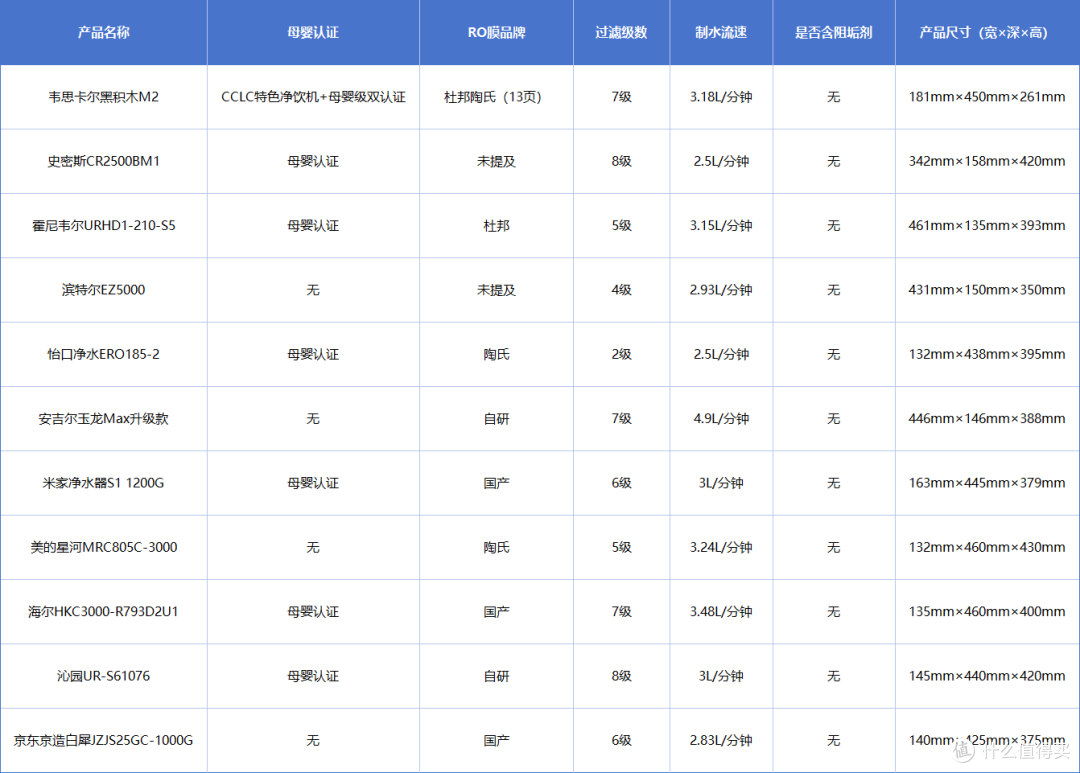This screenshot has height=773, width=1080.
Task: Select product name 米家净水器S1 1200G
Action: pyautogui.click(x=103, y=483)
